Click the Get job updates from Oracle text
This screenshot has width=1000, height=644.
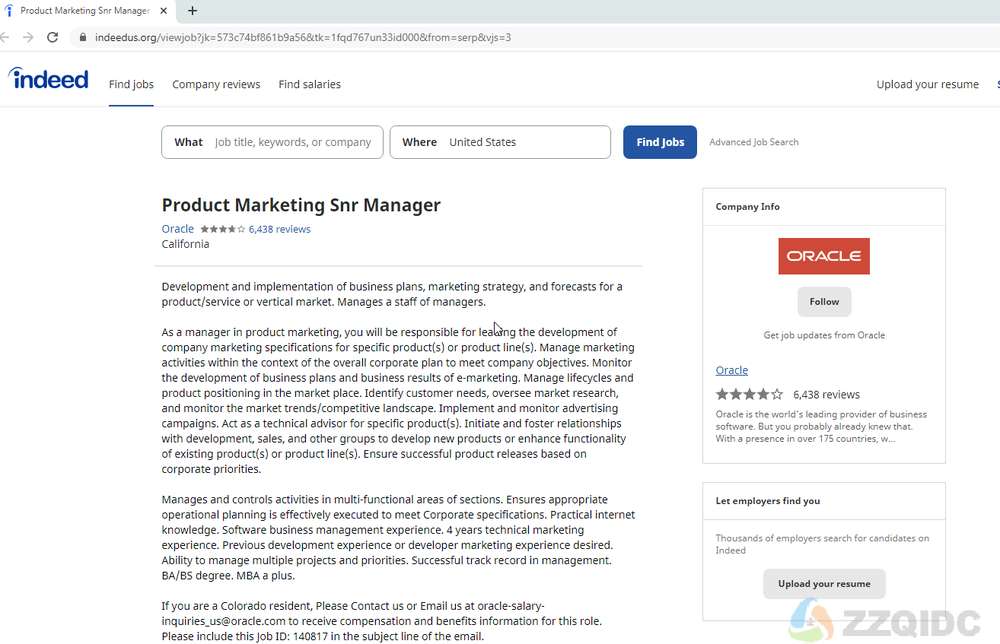click(824, 335)
